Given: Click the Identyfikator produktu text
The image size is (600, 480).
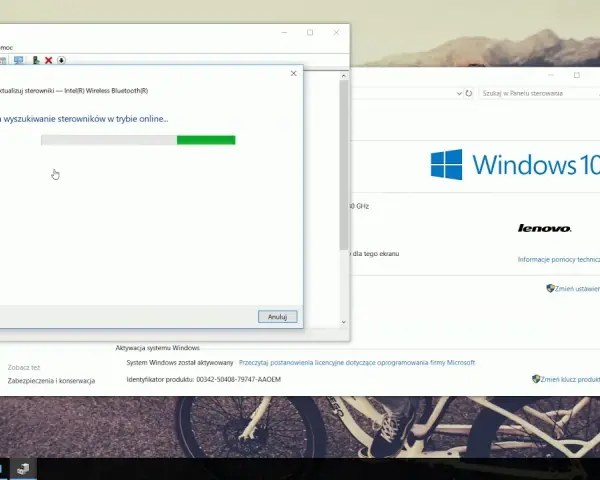Looking at the screenshot, I should [204, 379].
